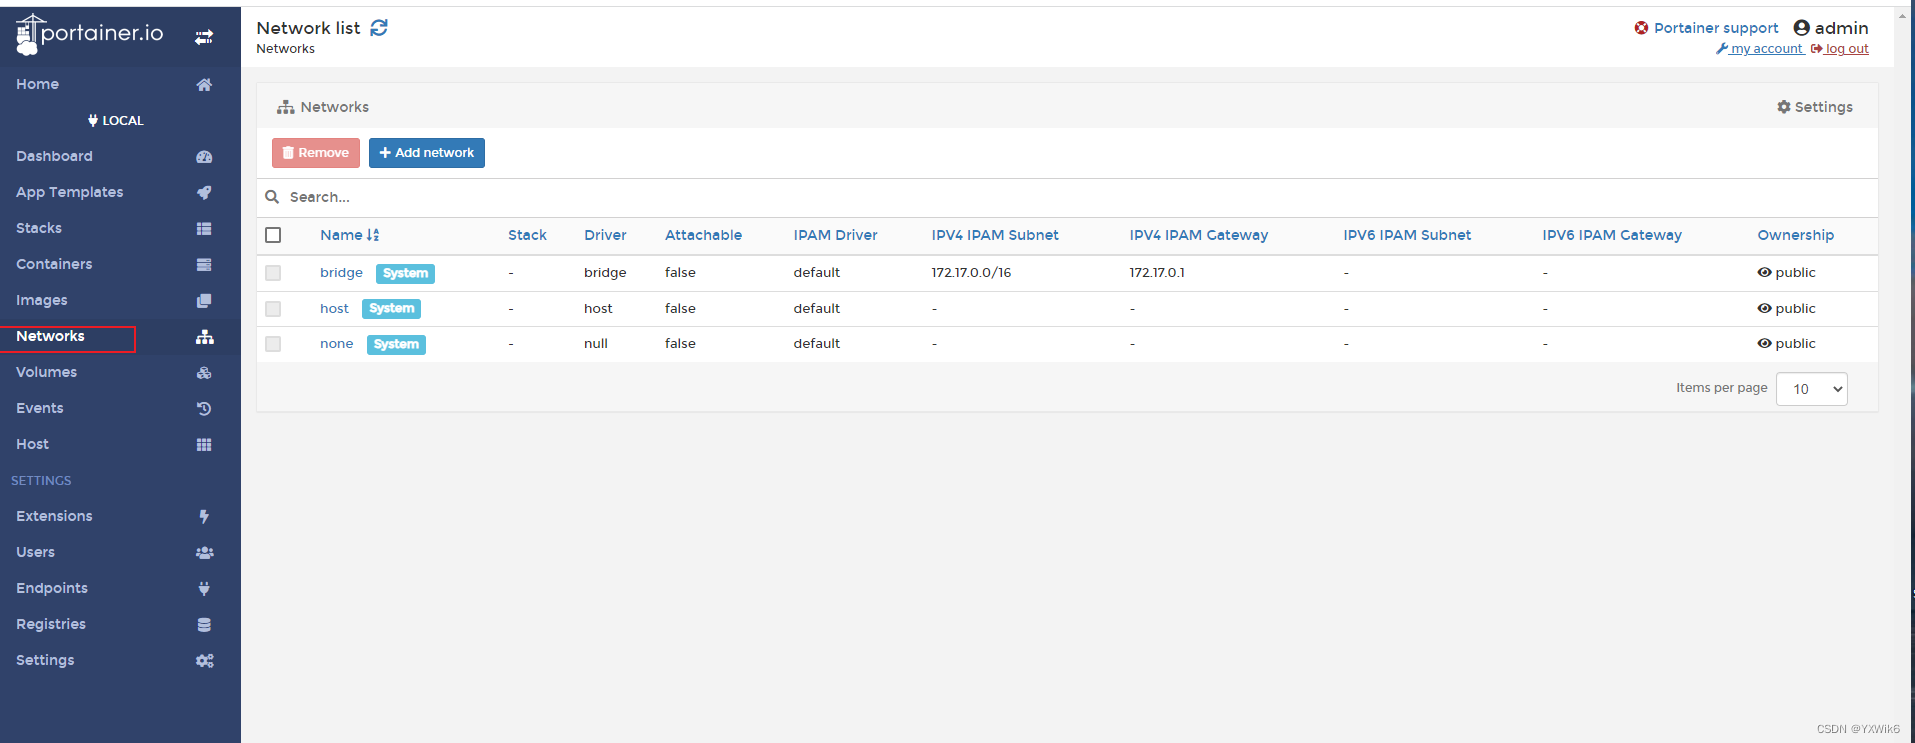Screen dimensions: 1915x743
Task: Click the Images clone icon
Action: (x=204, y=301)
